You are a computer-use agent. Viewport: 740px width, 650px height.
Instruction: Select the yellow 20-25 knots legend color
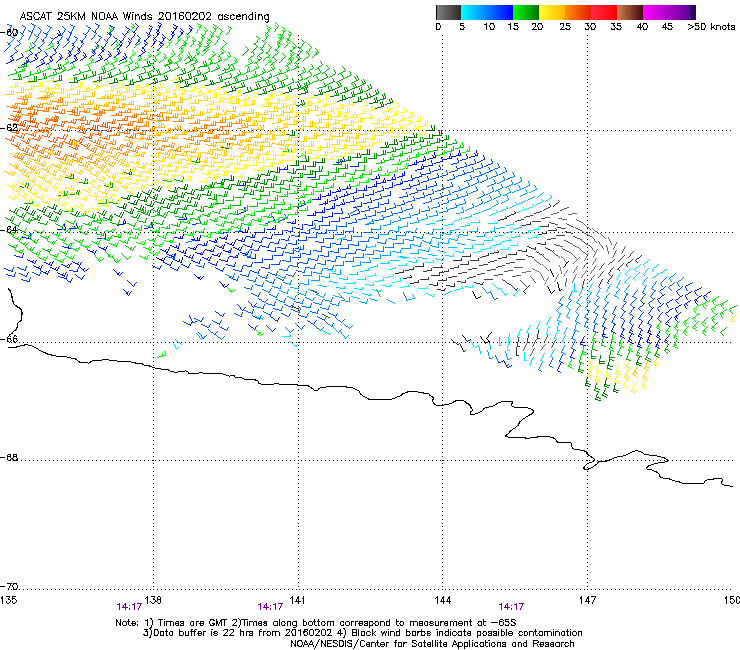552,12
